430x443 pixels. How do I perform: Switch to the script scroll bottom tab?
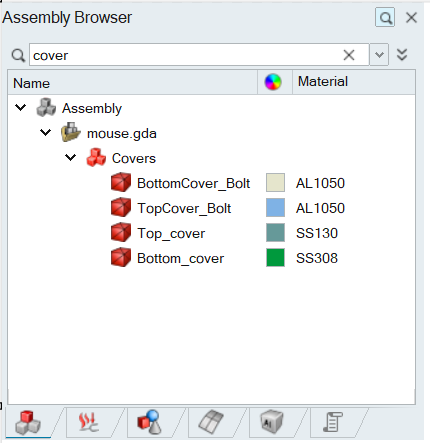click(333, 422)
